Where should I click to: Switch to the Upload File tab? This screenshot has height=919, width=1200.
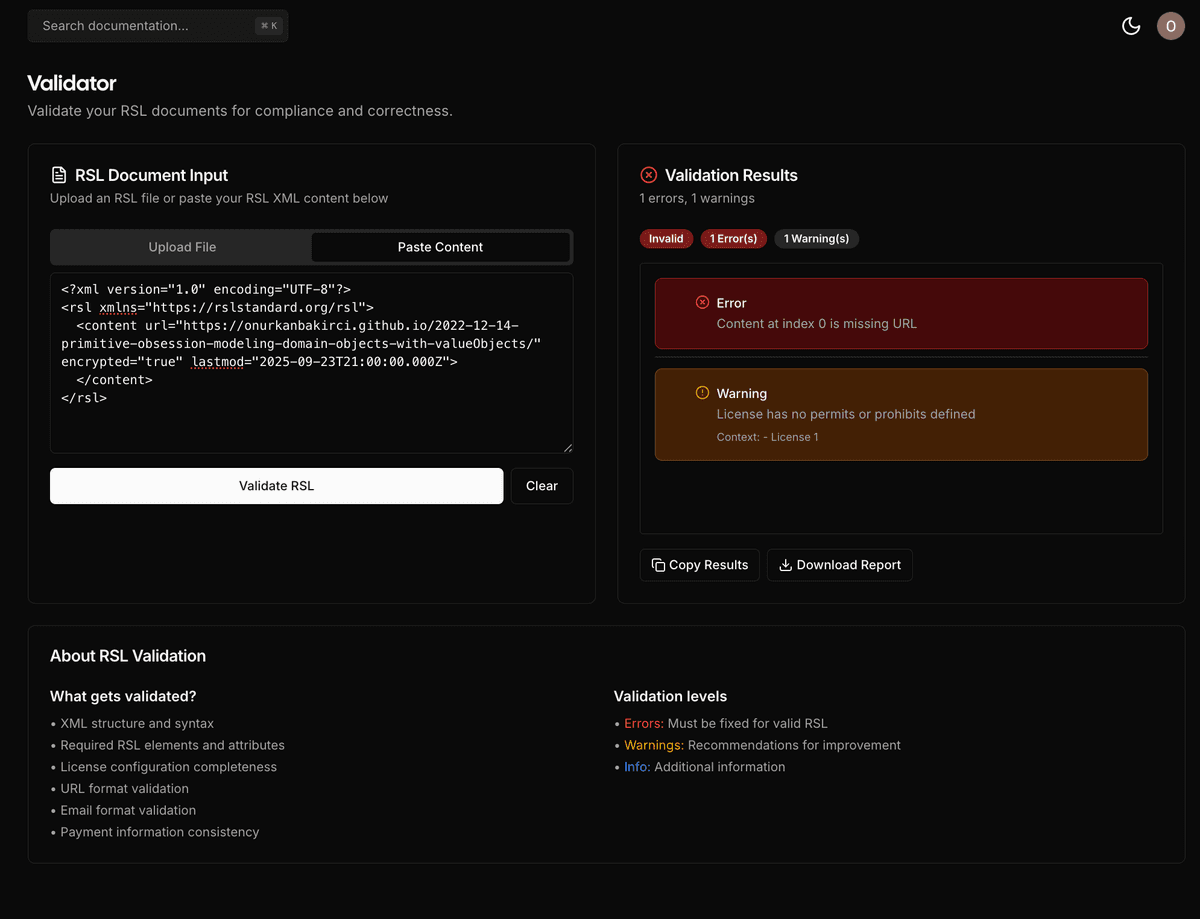pyautogui.click(x=181, y=246)
